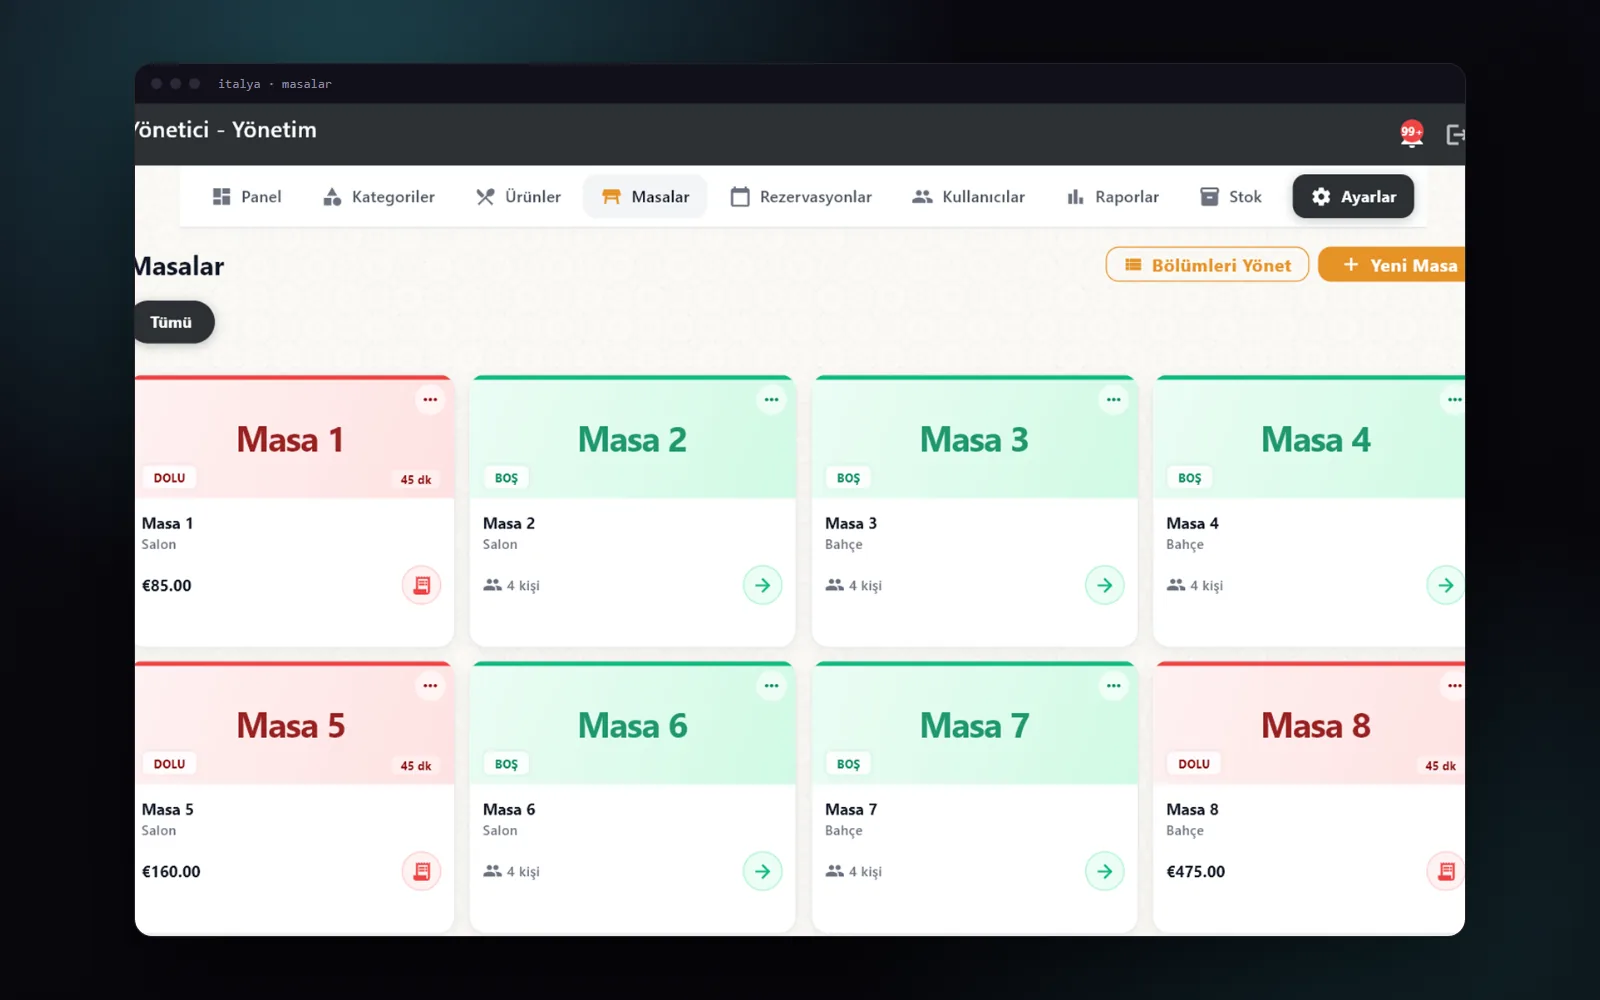Click the 45 dk timer on Masa 1
The image size is (1600, 1000).
[x=416, y=480]
